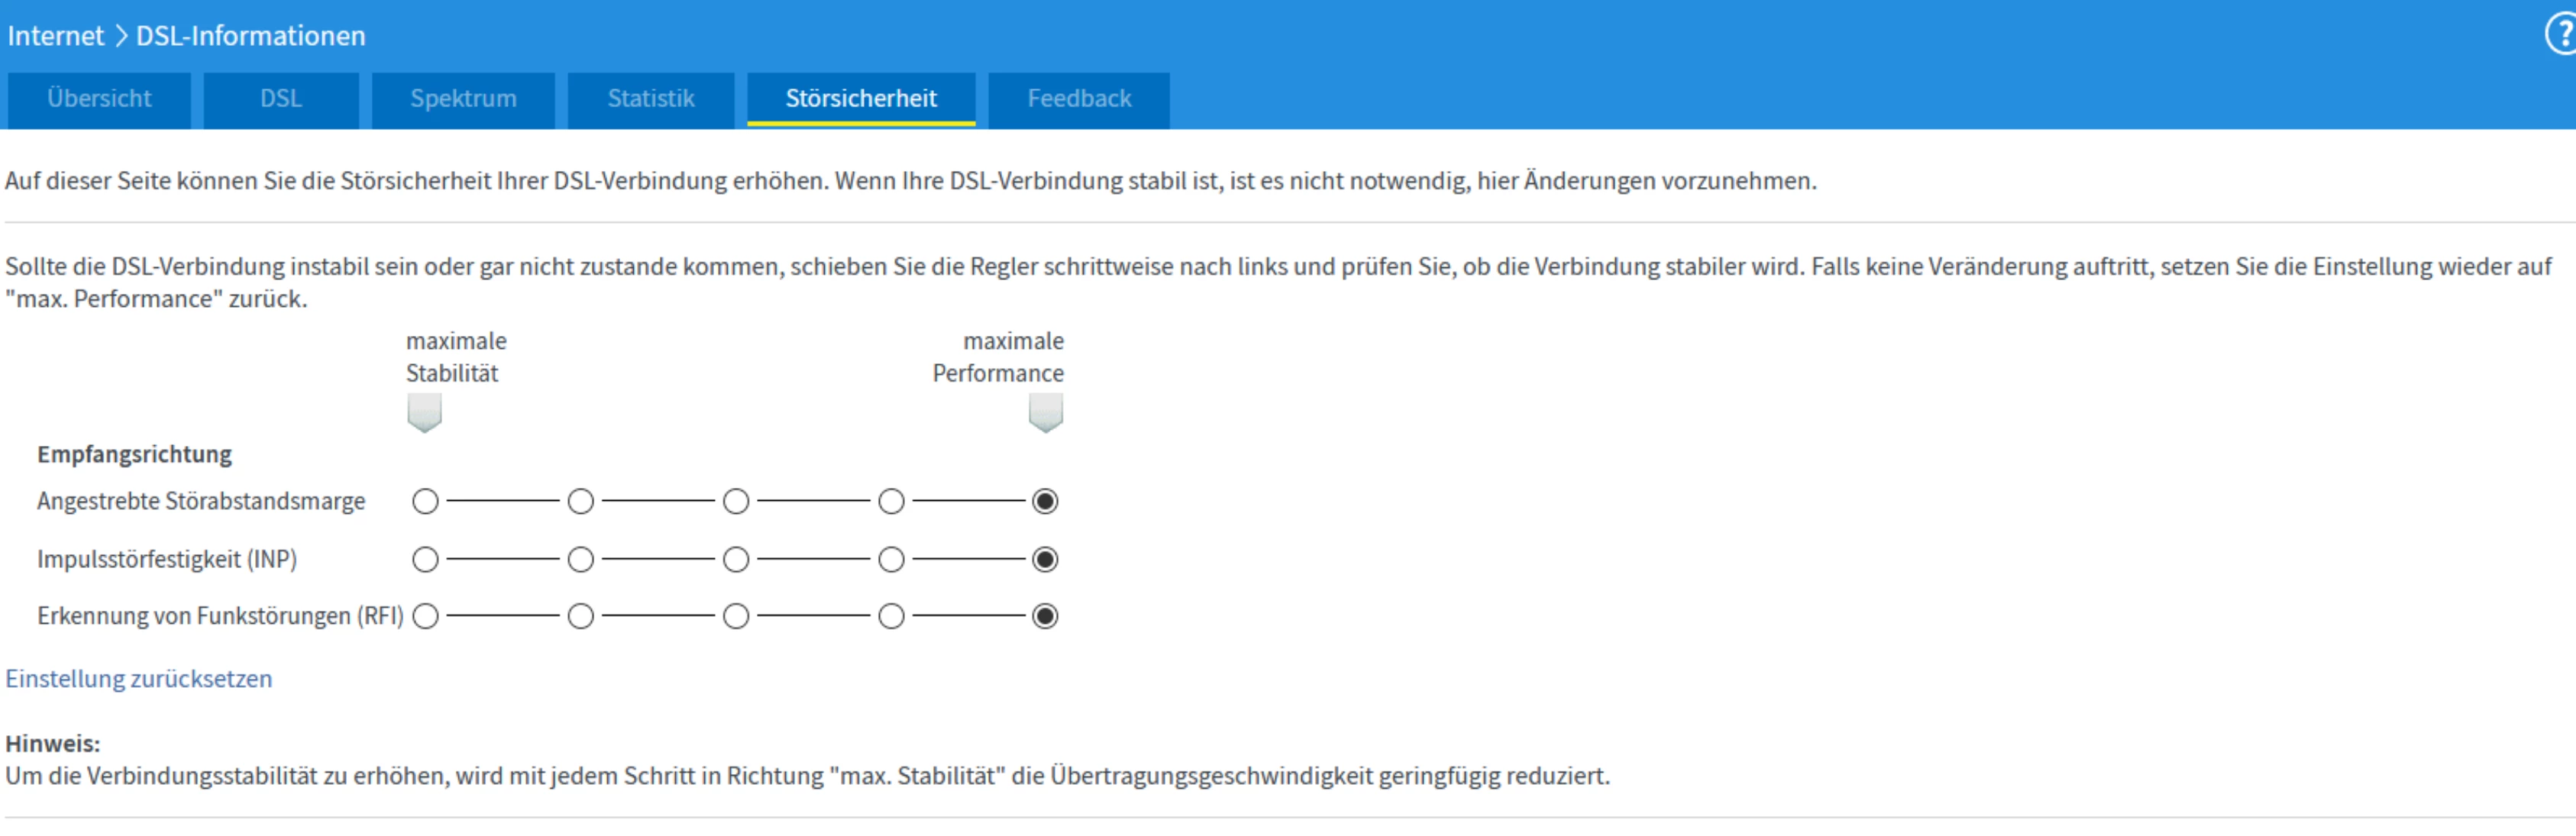
Task: Open the Feedback tab
Action: pyautogui.click(x=1079, y=99)
